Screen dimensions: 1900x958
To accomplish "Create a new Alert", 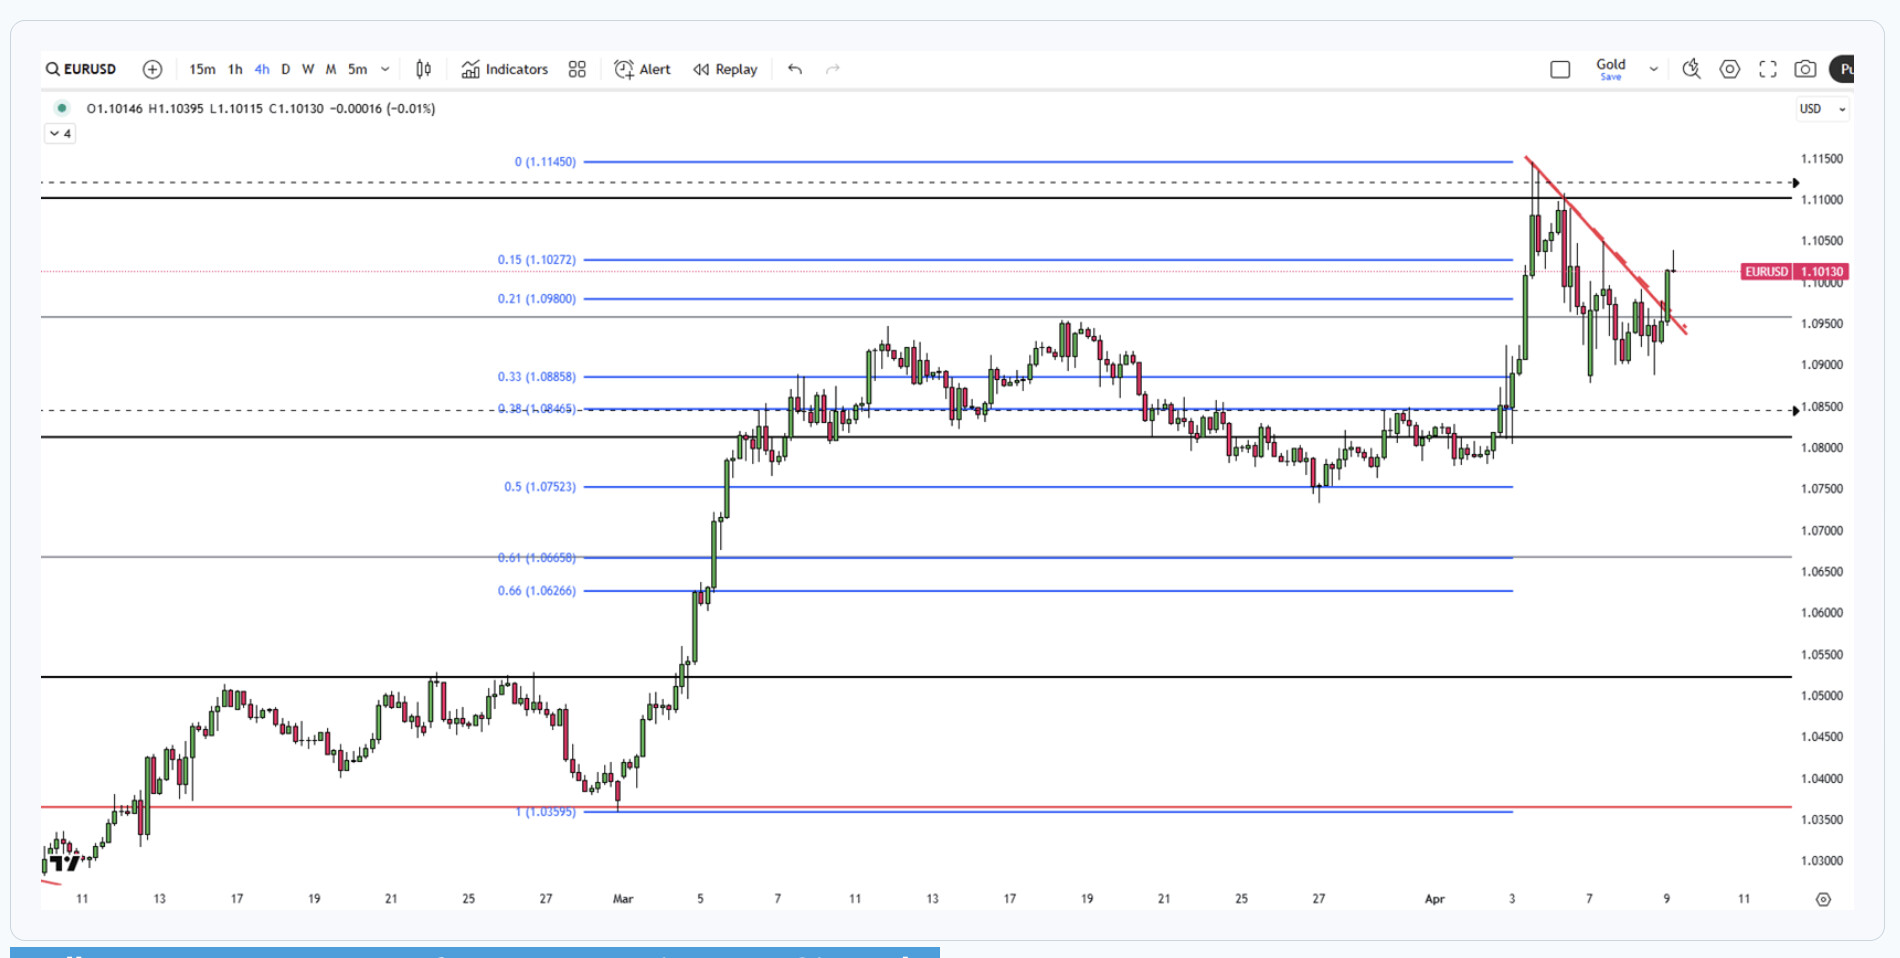I will [x=642, y=69].
